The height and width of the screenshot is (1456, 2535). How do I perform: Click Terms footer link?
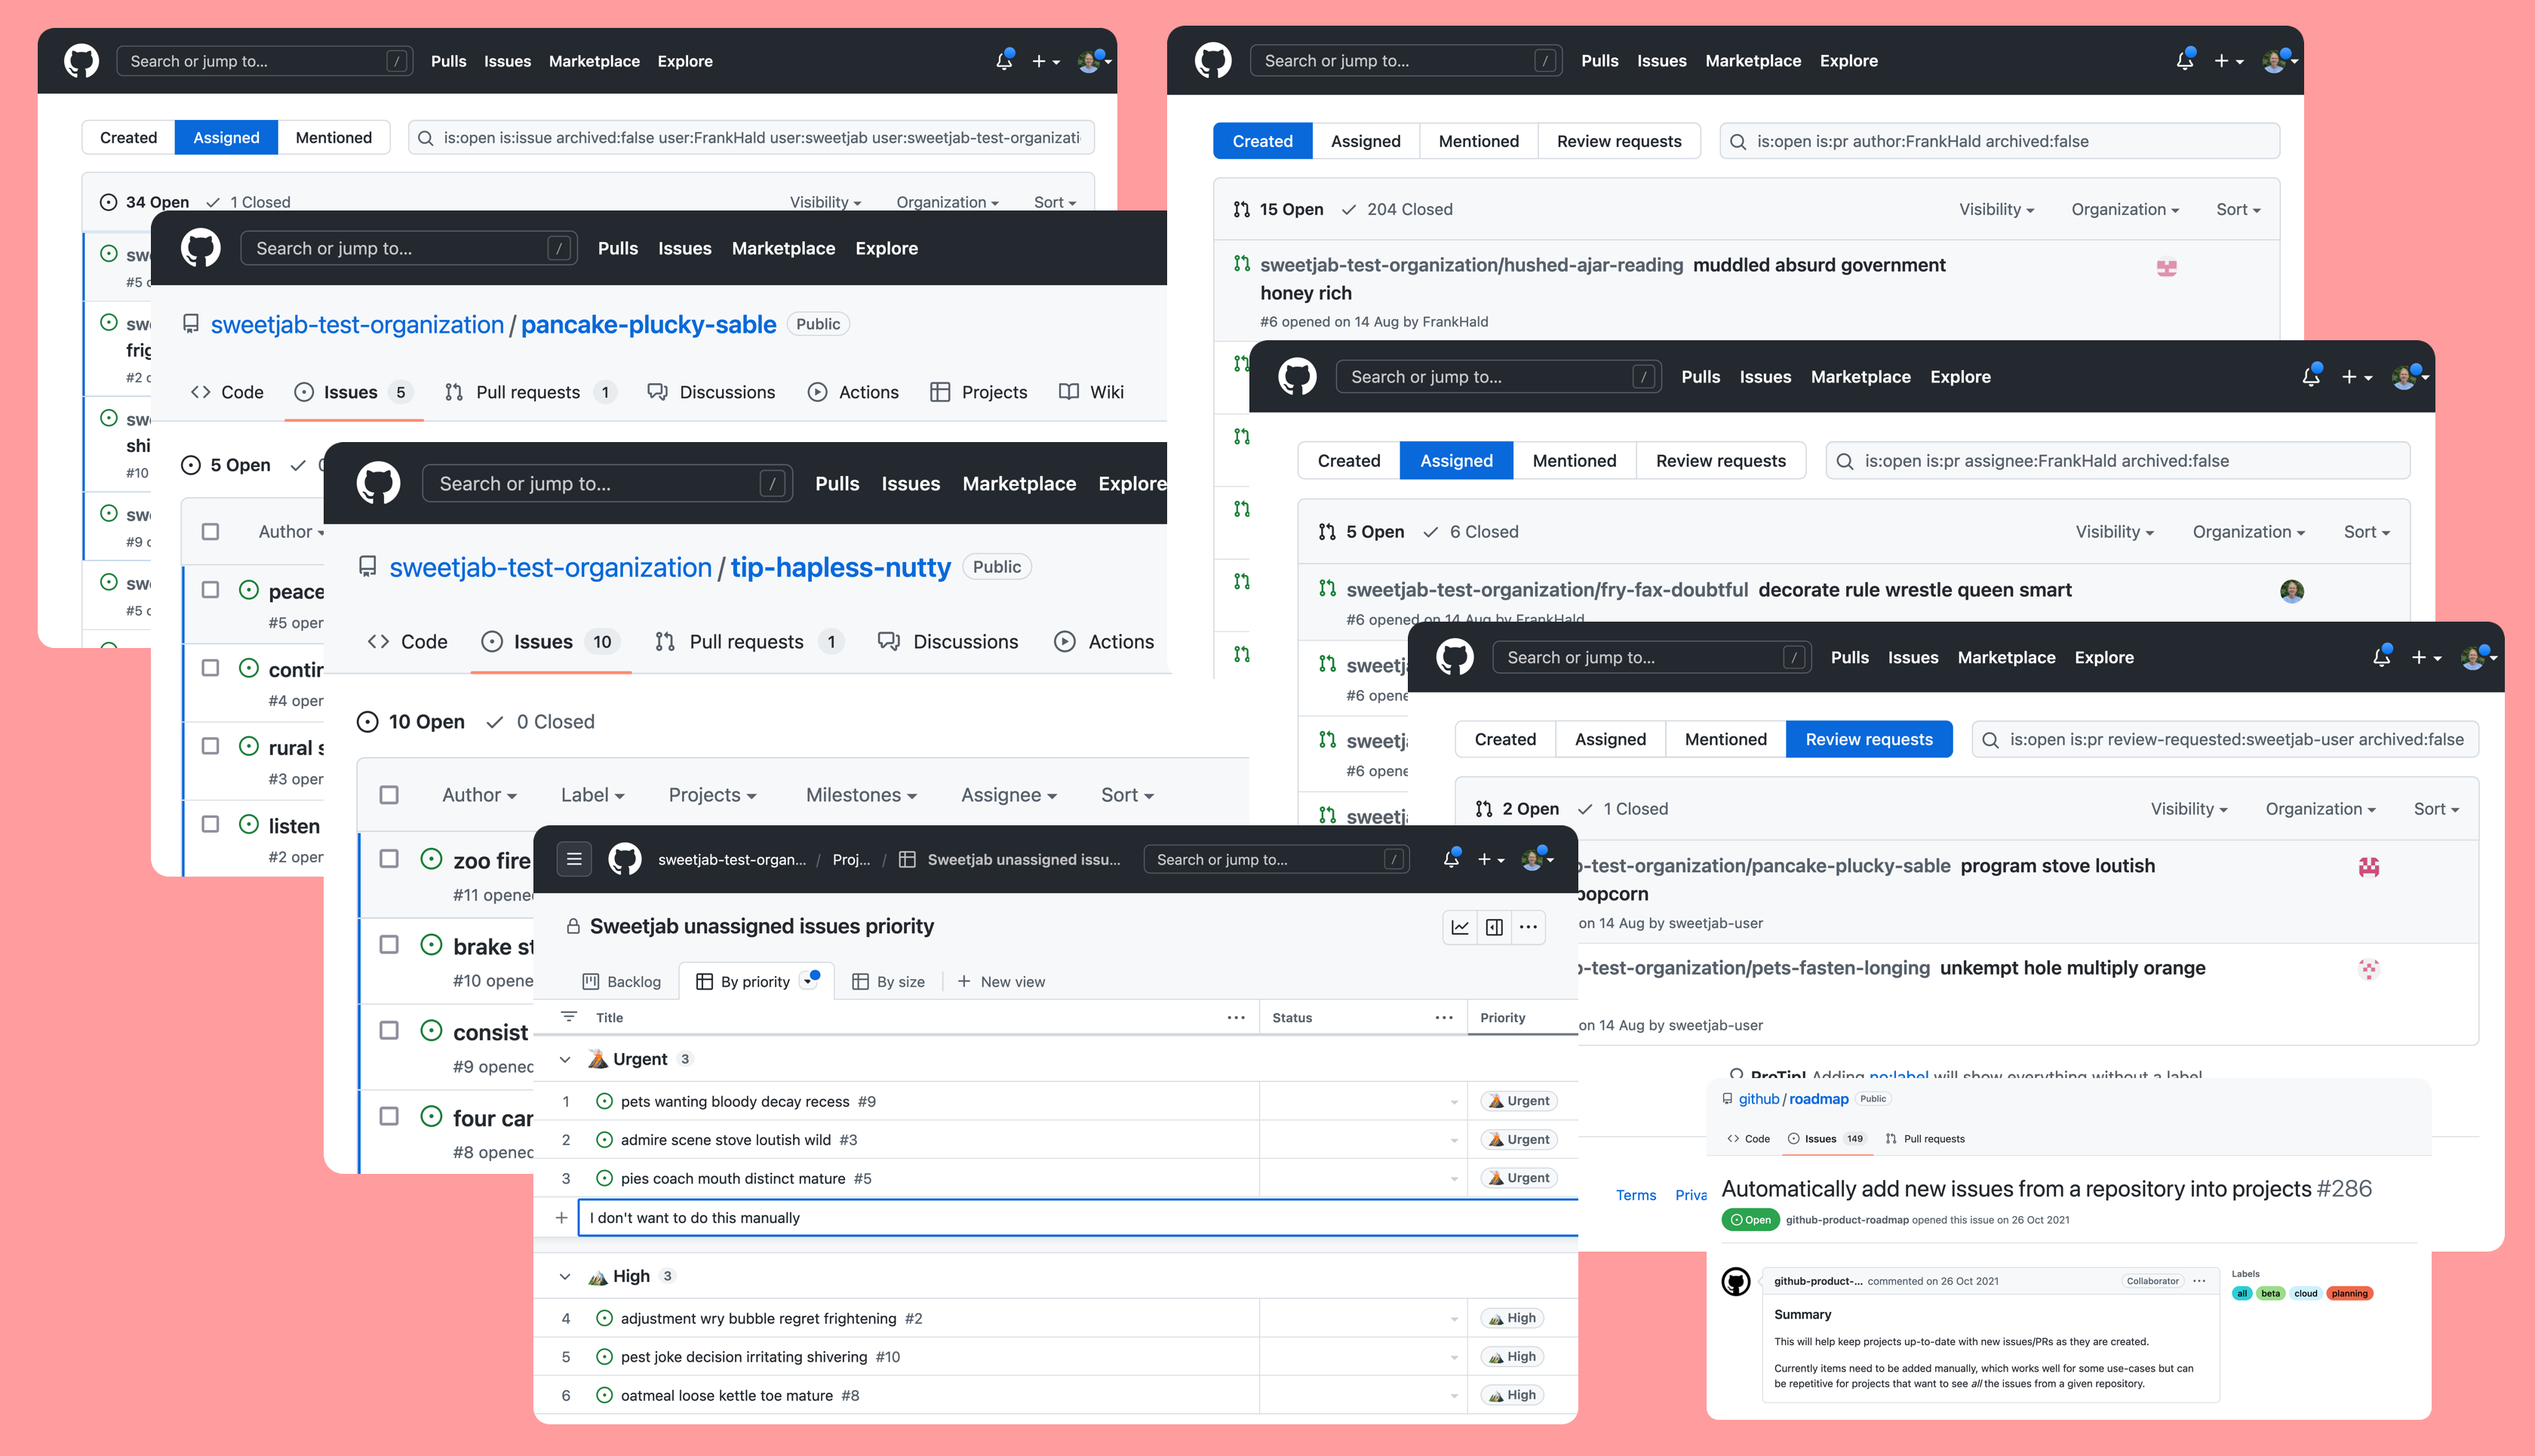[x=1636, y=1195]
